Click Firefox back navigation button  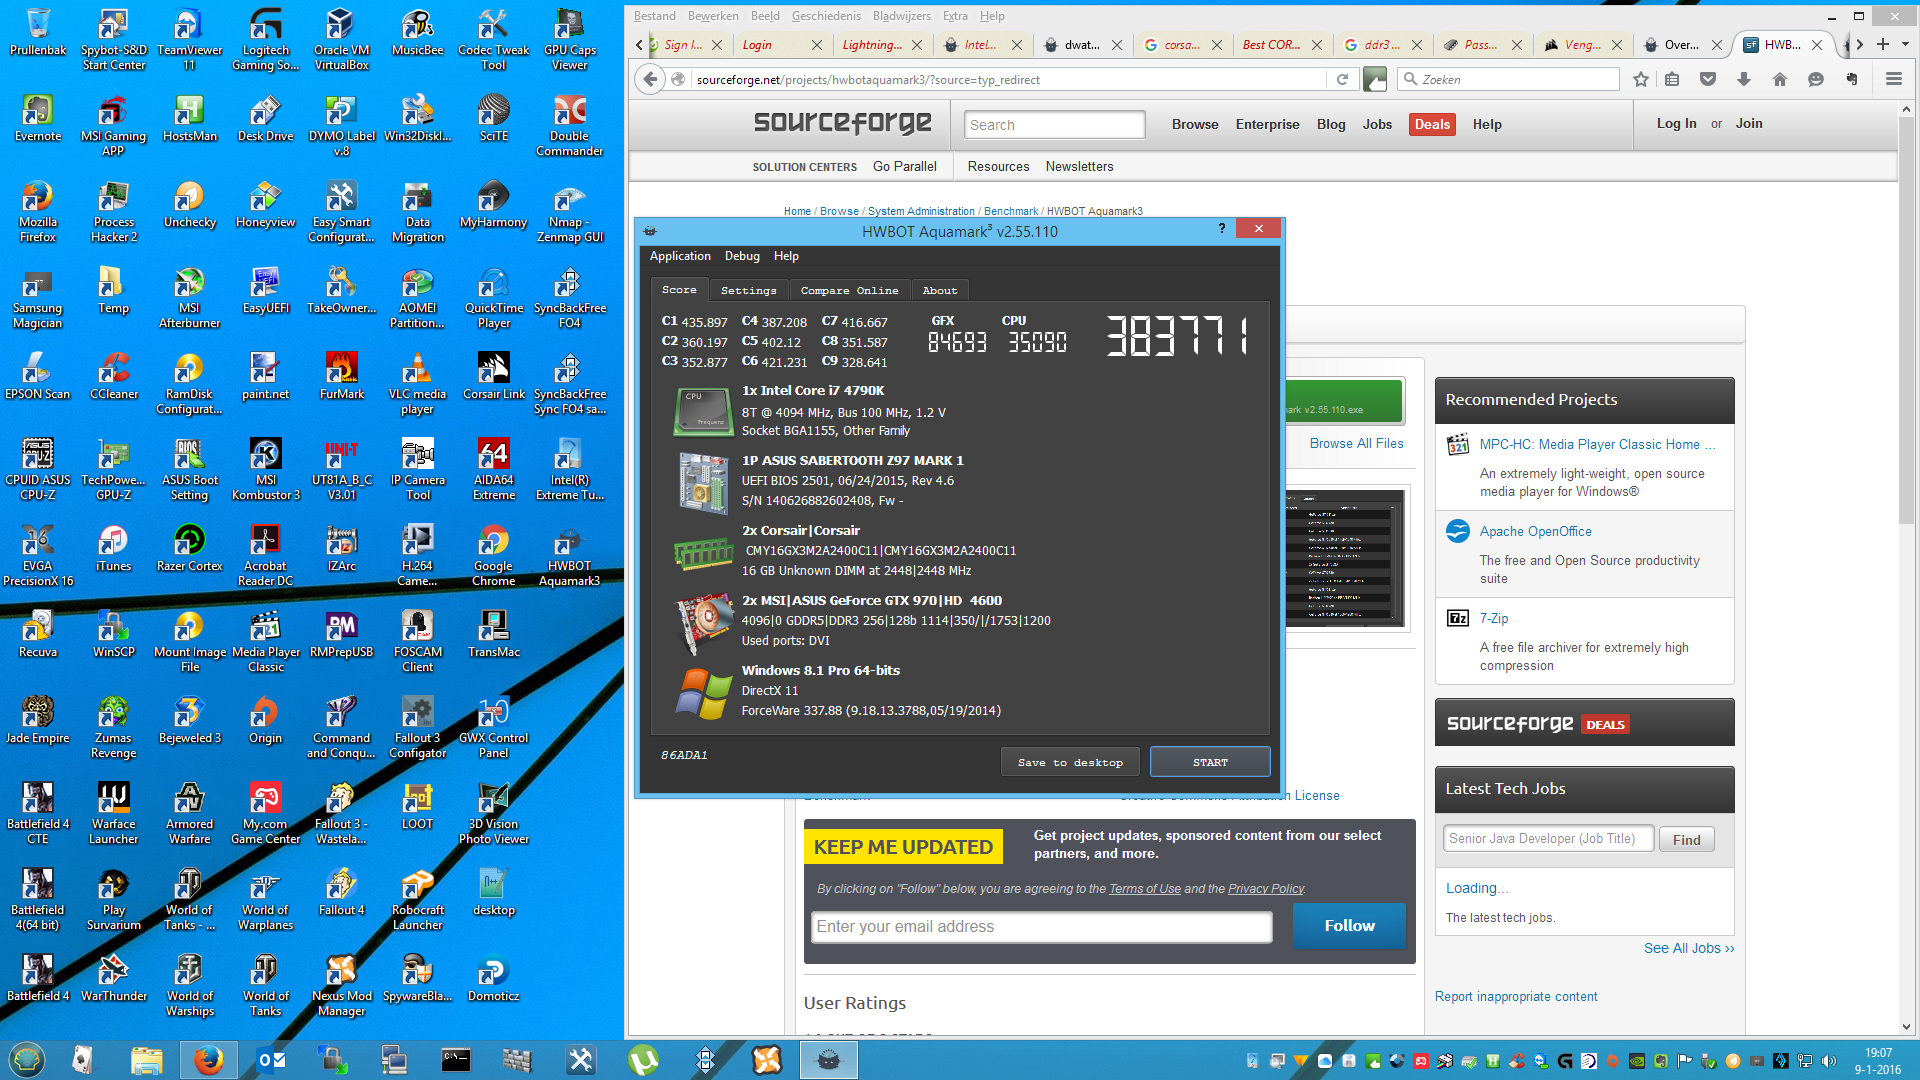click(x=650, y=79)
